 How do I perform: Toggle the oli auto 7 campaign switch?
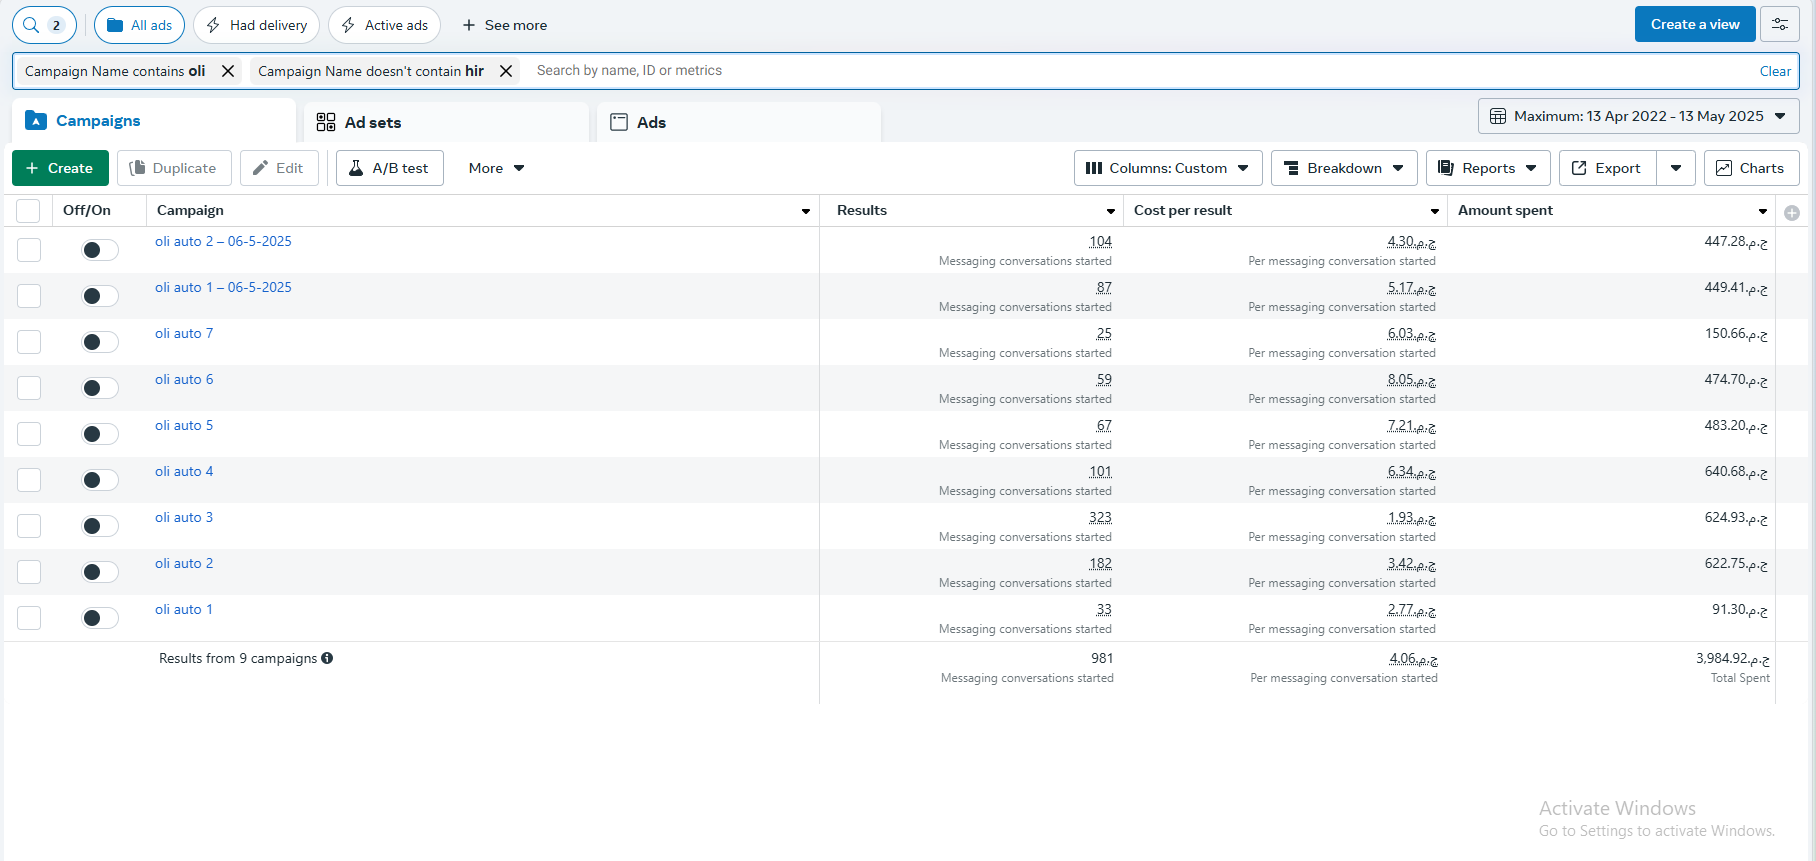(x=100, y=342)
